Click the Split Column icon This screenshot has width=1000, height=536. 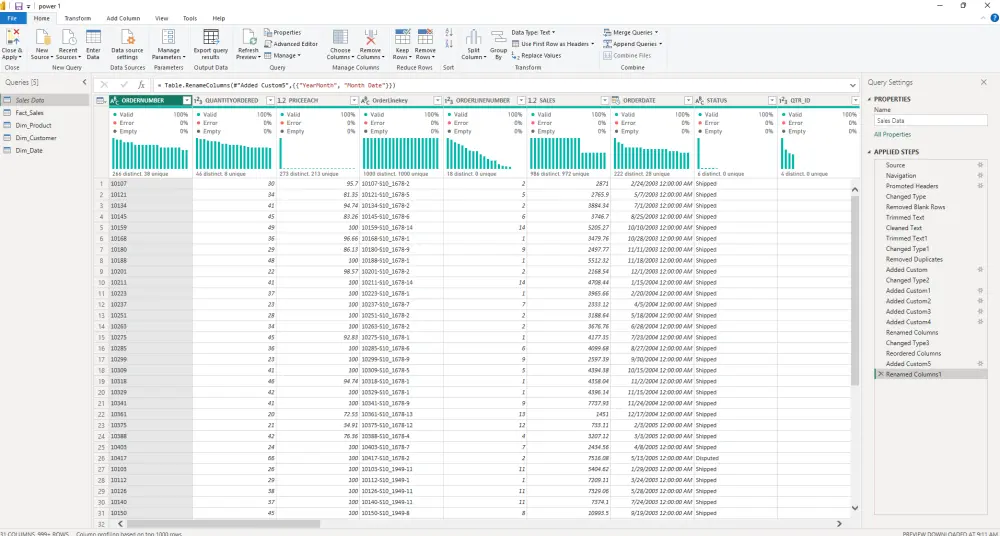[473, 37]
